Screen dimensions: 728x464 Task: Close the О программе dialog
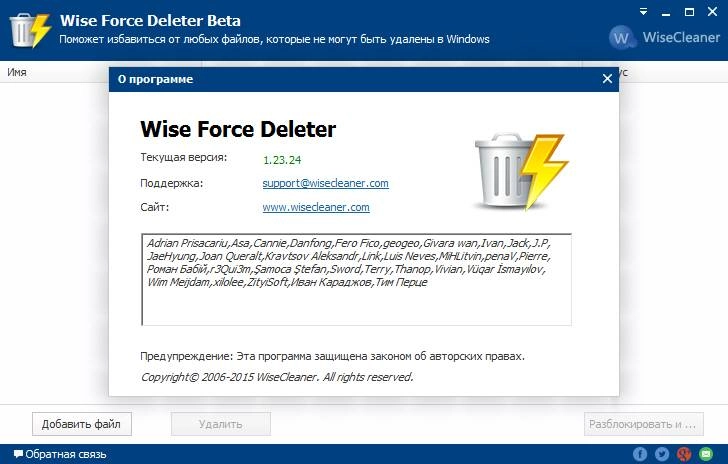(x=607, y=79)
